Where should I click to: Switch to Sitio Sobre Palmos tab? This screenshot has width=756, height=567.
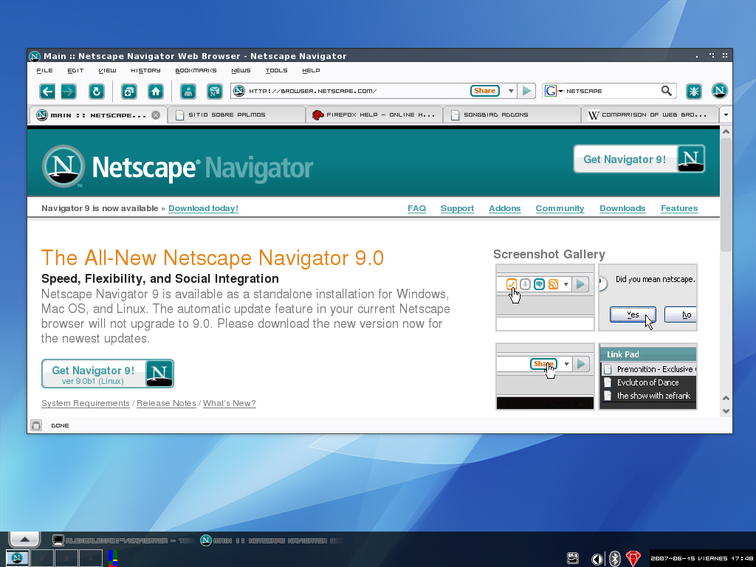coord(236,115)
